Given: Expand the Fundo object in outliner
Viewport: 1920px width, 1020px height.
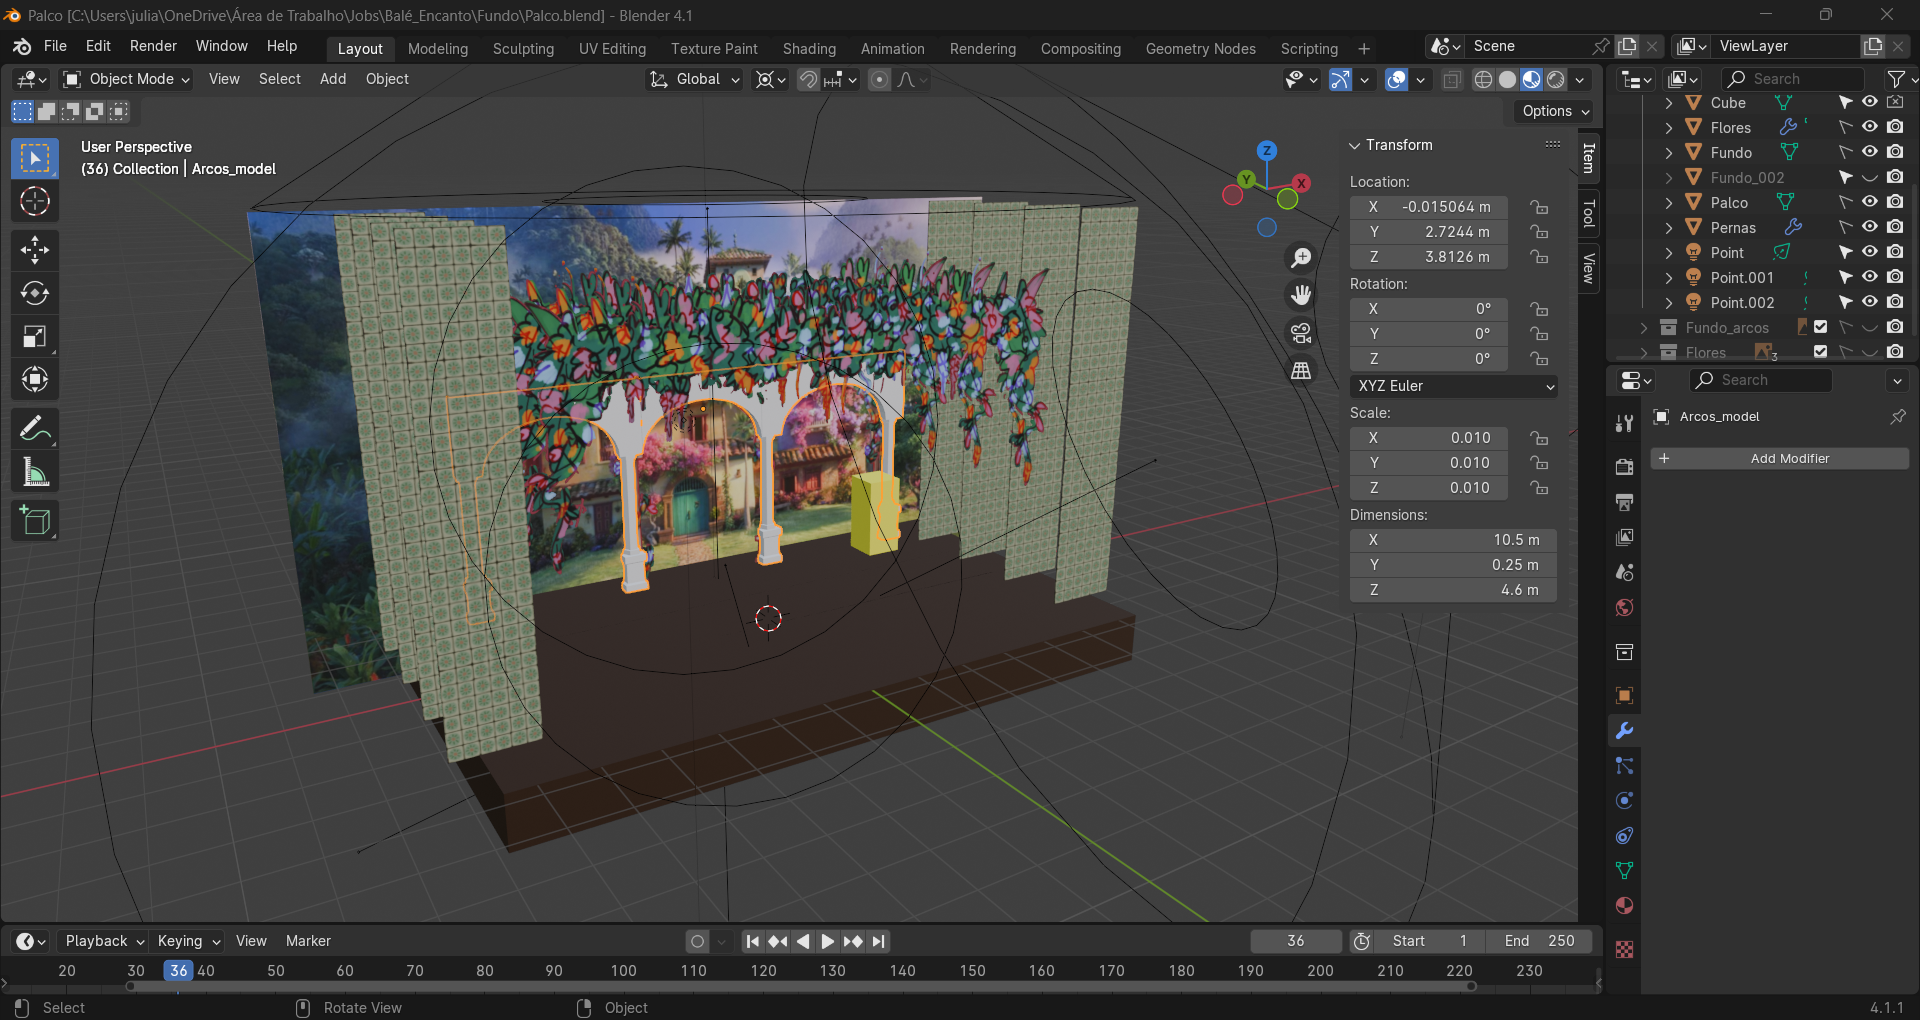Looking at the screenshot, I should point(1668,152).
